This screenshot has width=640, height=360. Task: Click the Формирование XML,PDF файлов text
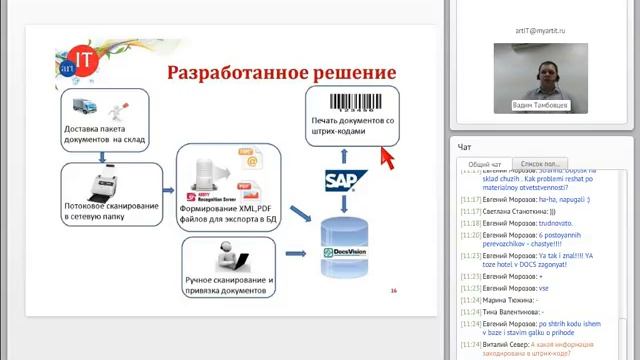(x=228, y=214)
